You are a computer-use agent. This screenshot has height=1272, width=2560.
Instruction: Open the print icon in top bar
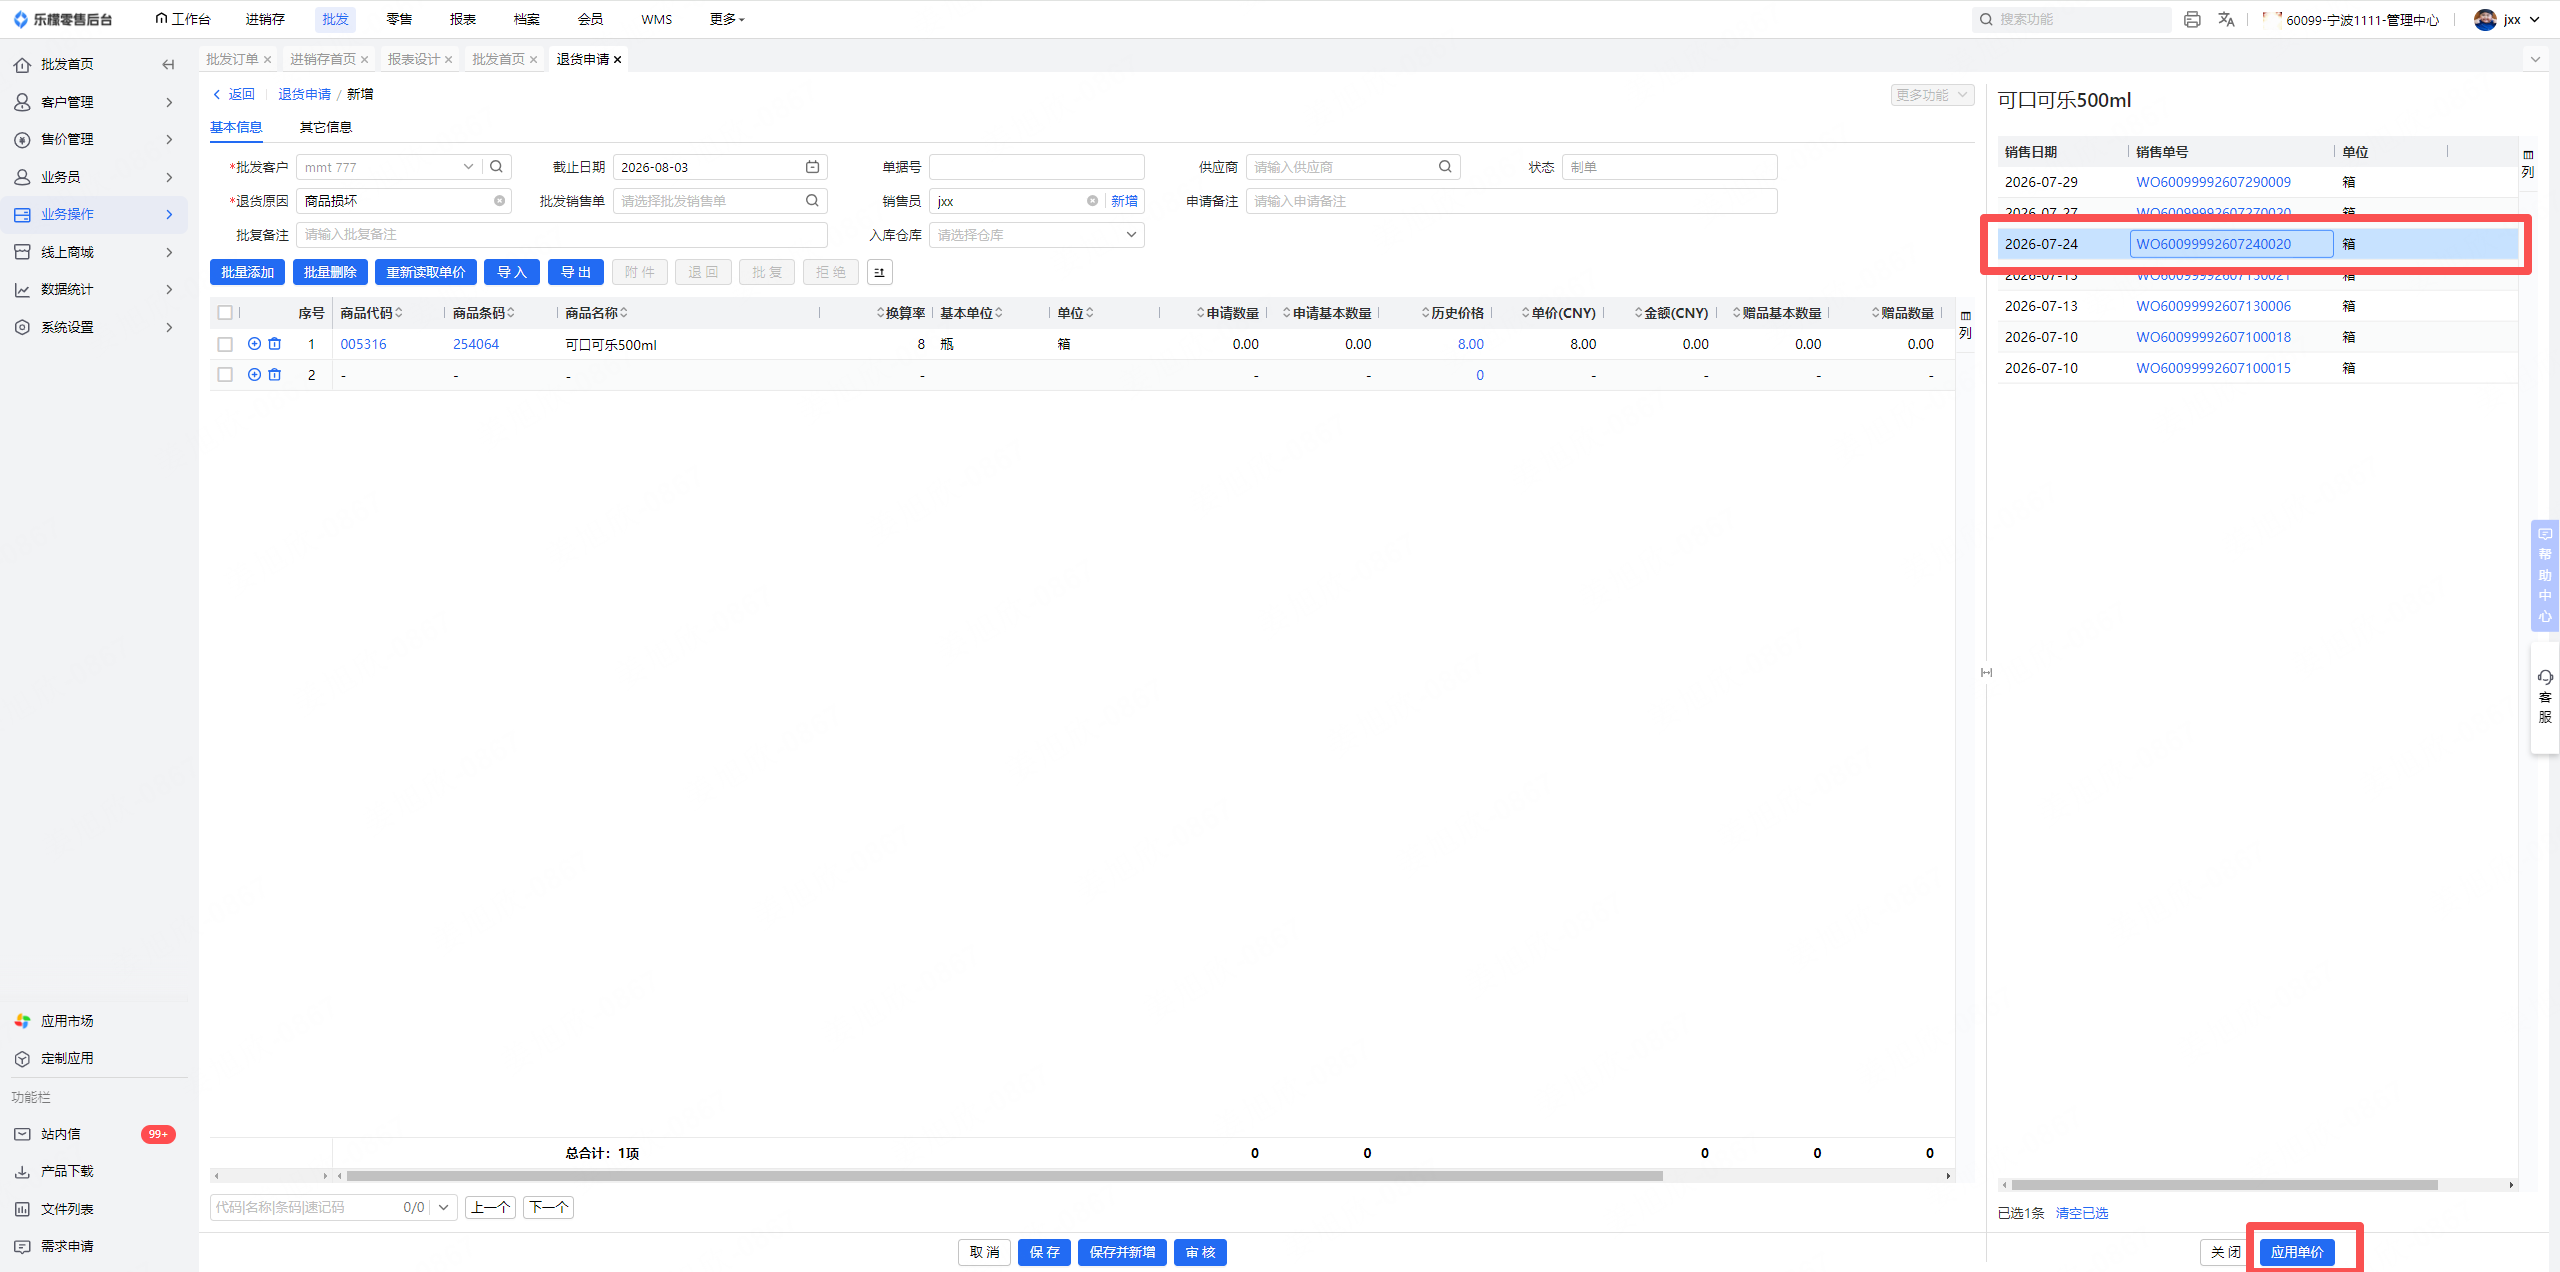(x=2192, y=19)
